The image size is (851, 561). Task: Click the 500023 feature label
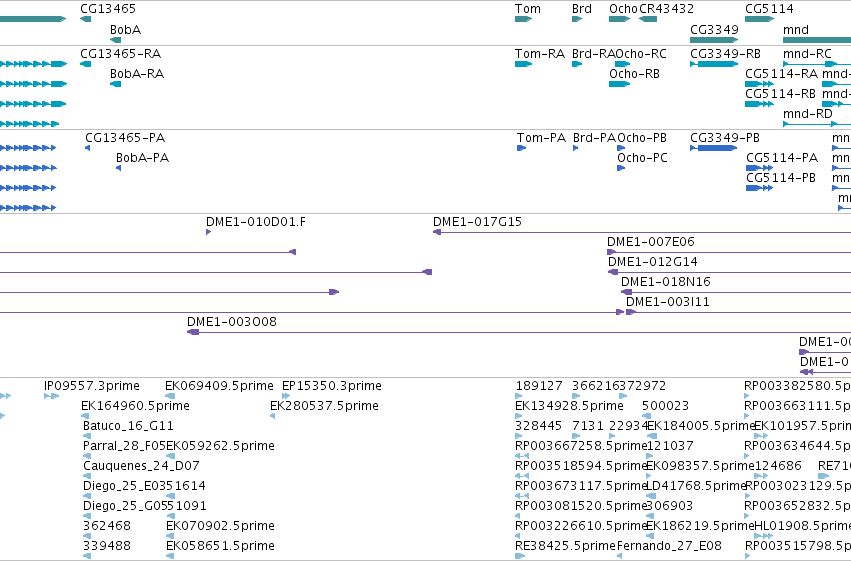coord(665,406)
